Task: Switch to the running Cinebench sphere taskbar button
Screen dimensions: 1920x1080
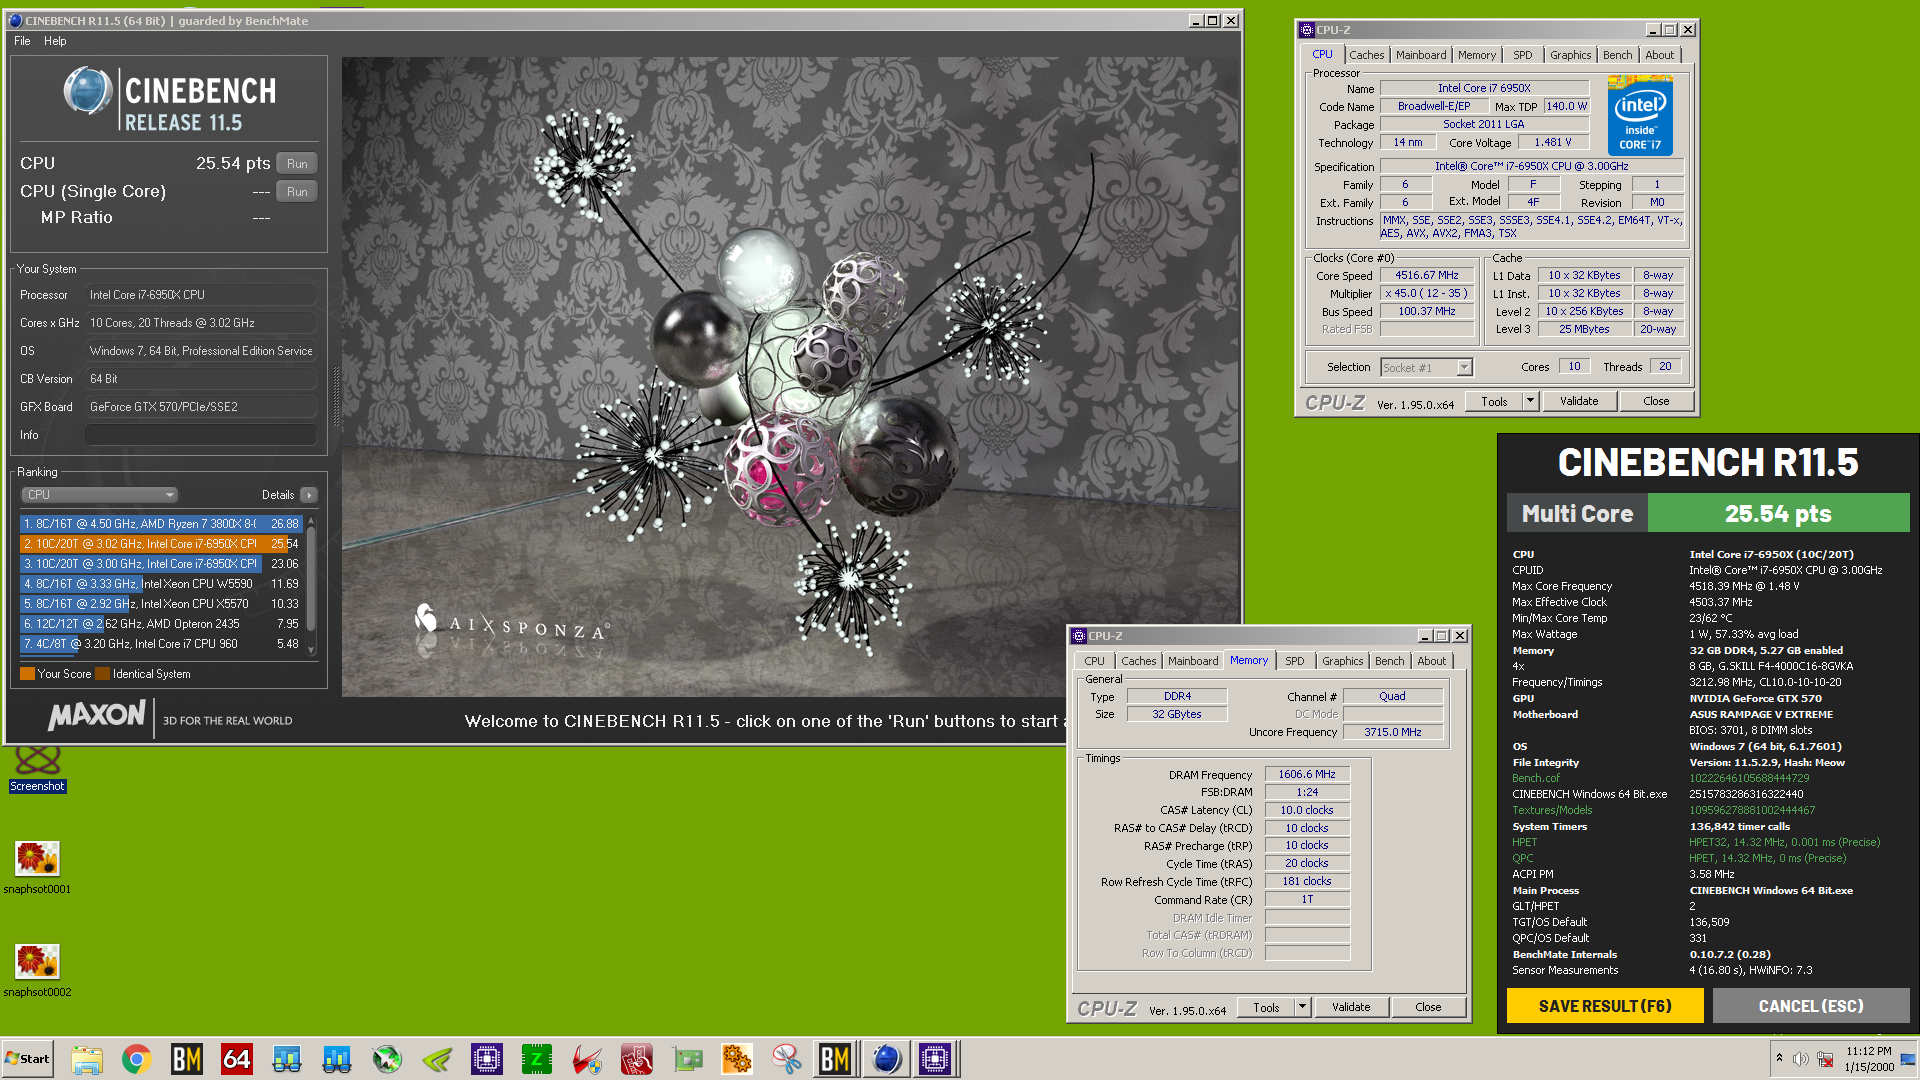Action: (x=886, y=1059)
